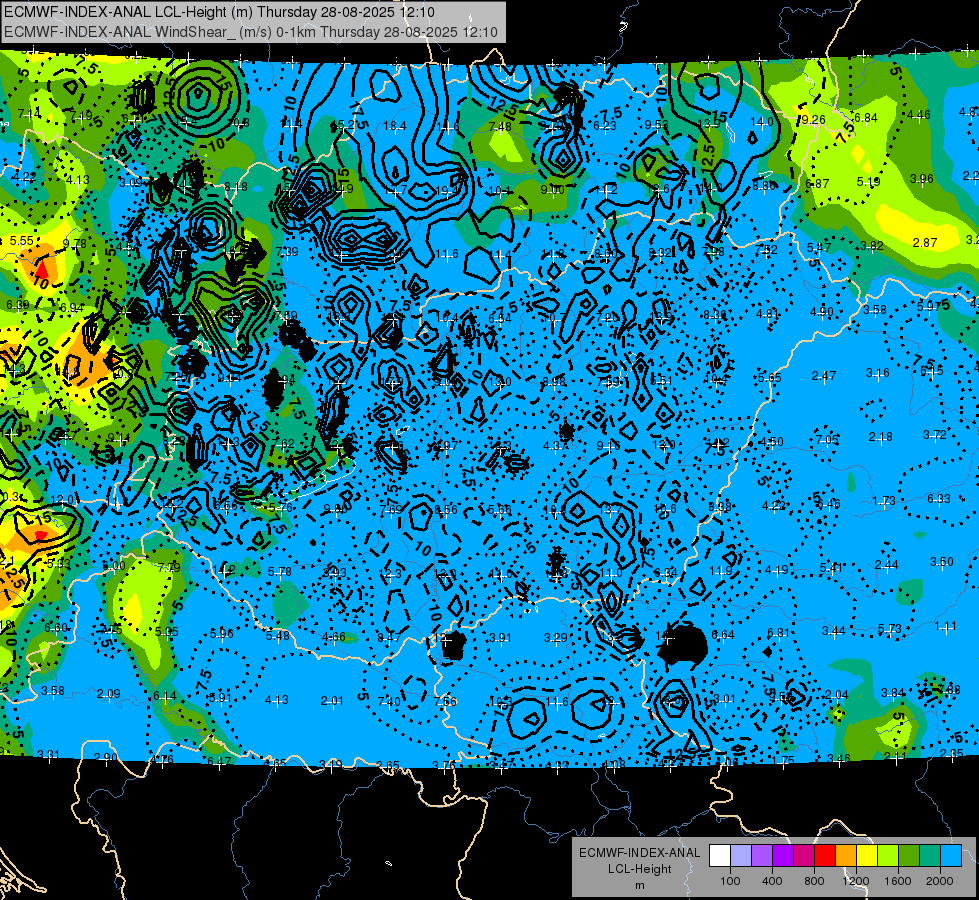Click the wind shear value 5.19
Image resolution: width=979 pixels, height=900 pixels.
pos(868,182)
